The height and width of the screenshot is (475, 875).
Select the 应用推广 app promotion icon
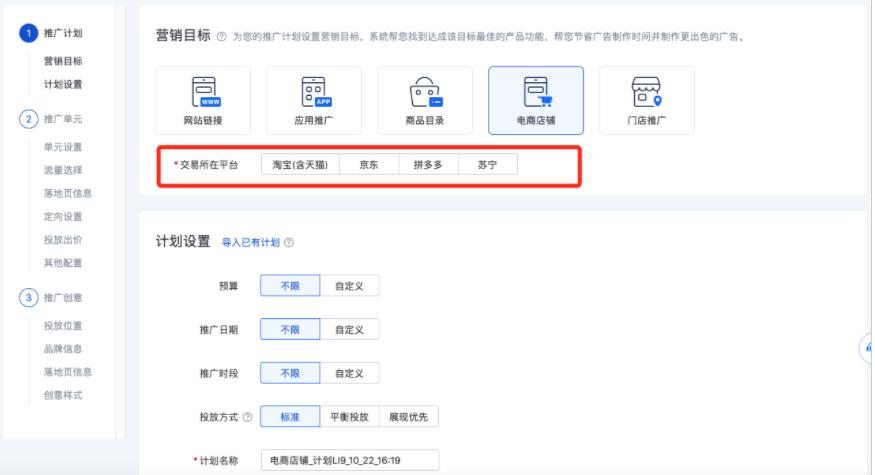pyautogui.click(x=313, y=100)
